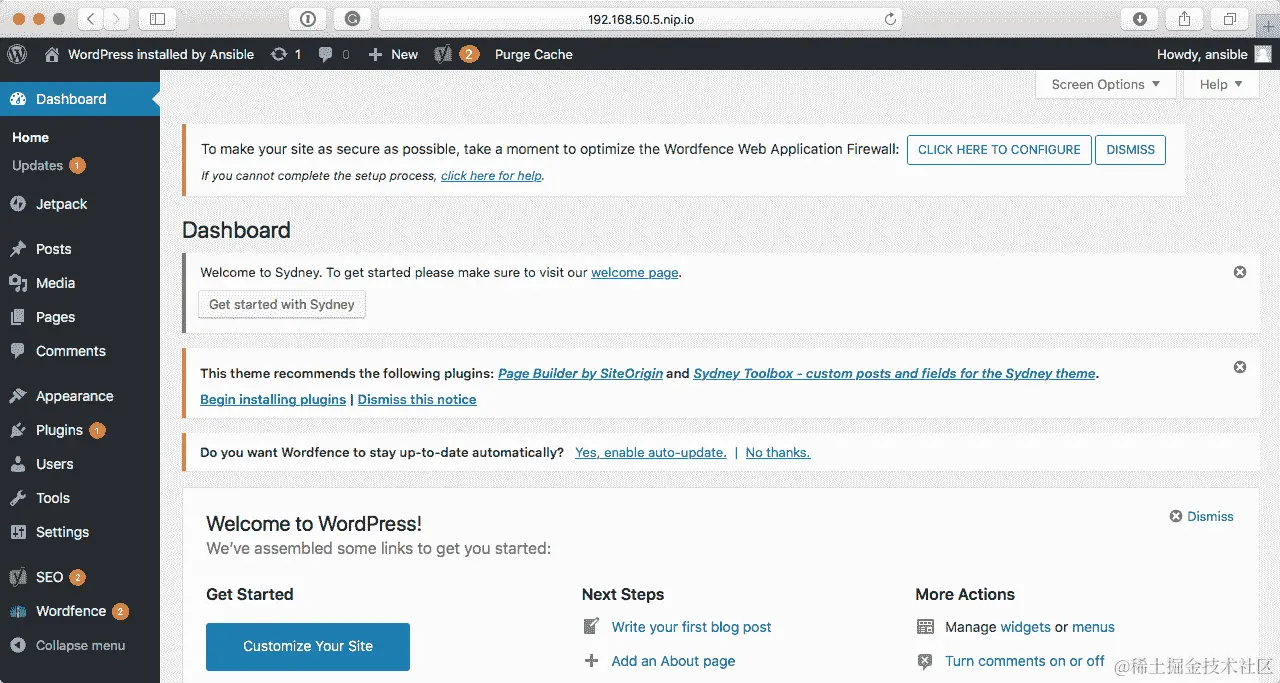Show all Safari tabs overview

(1229, 19)
